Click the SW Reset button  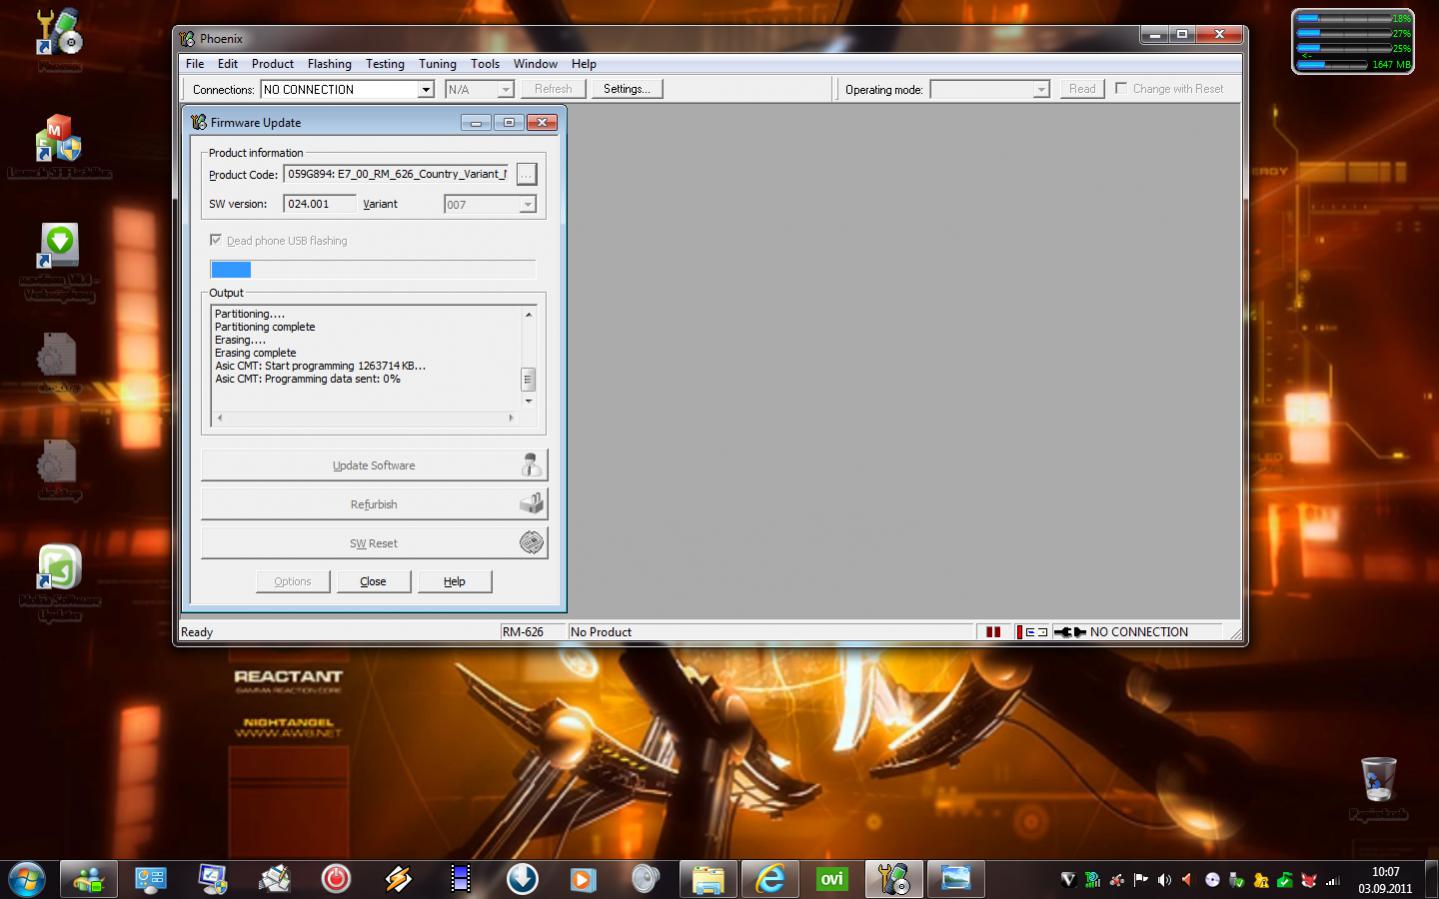pos(374,543)
